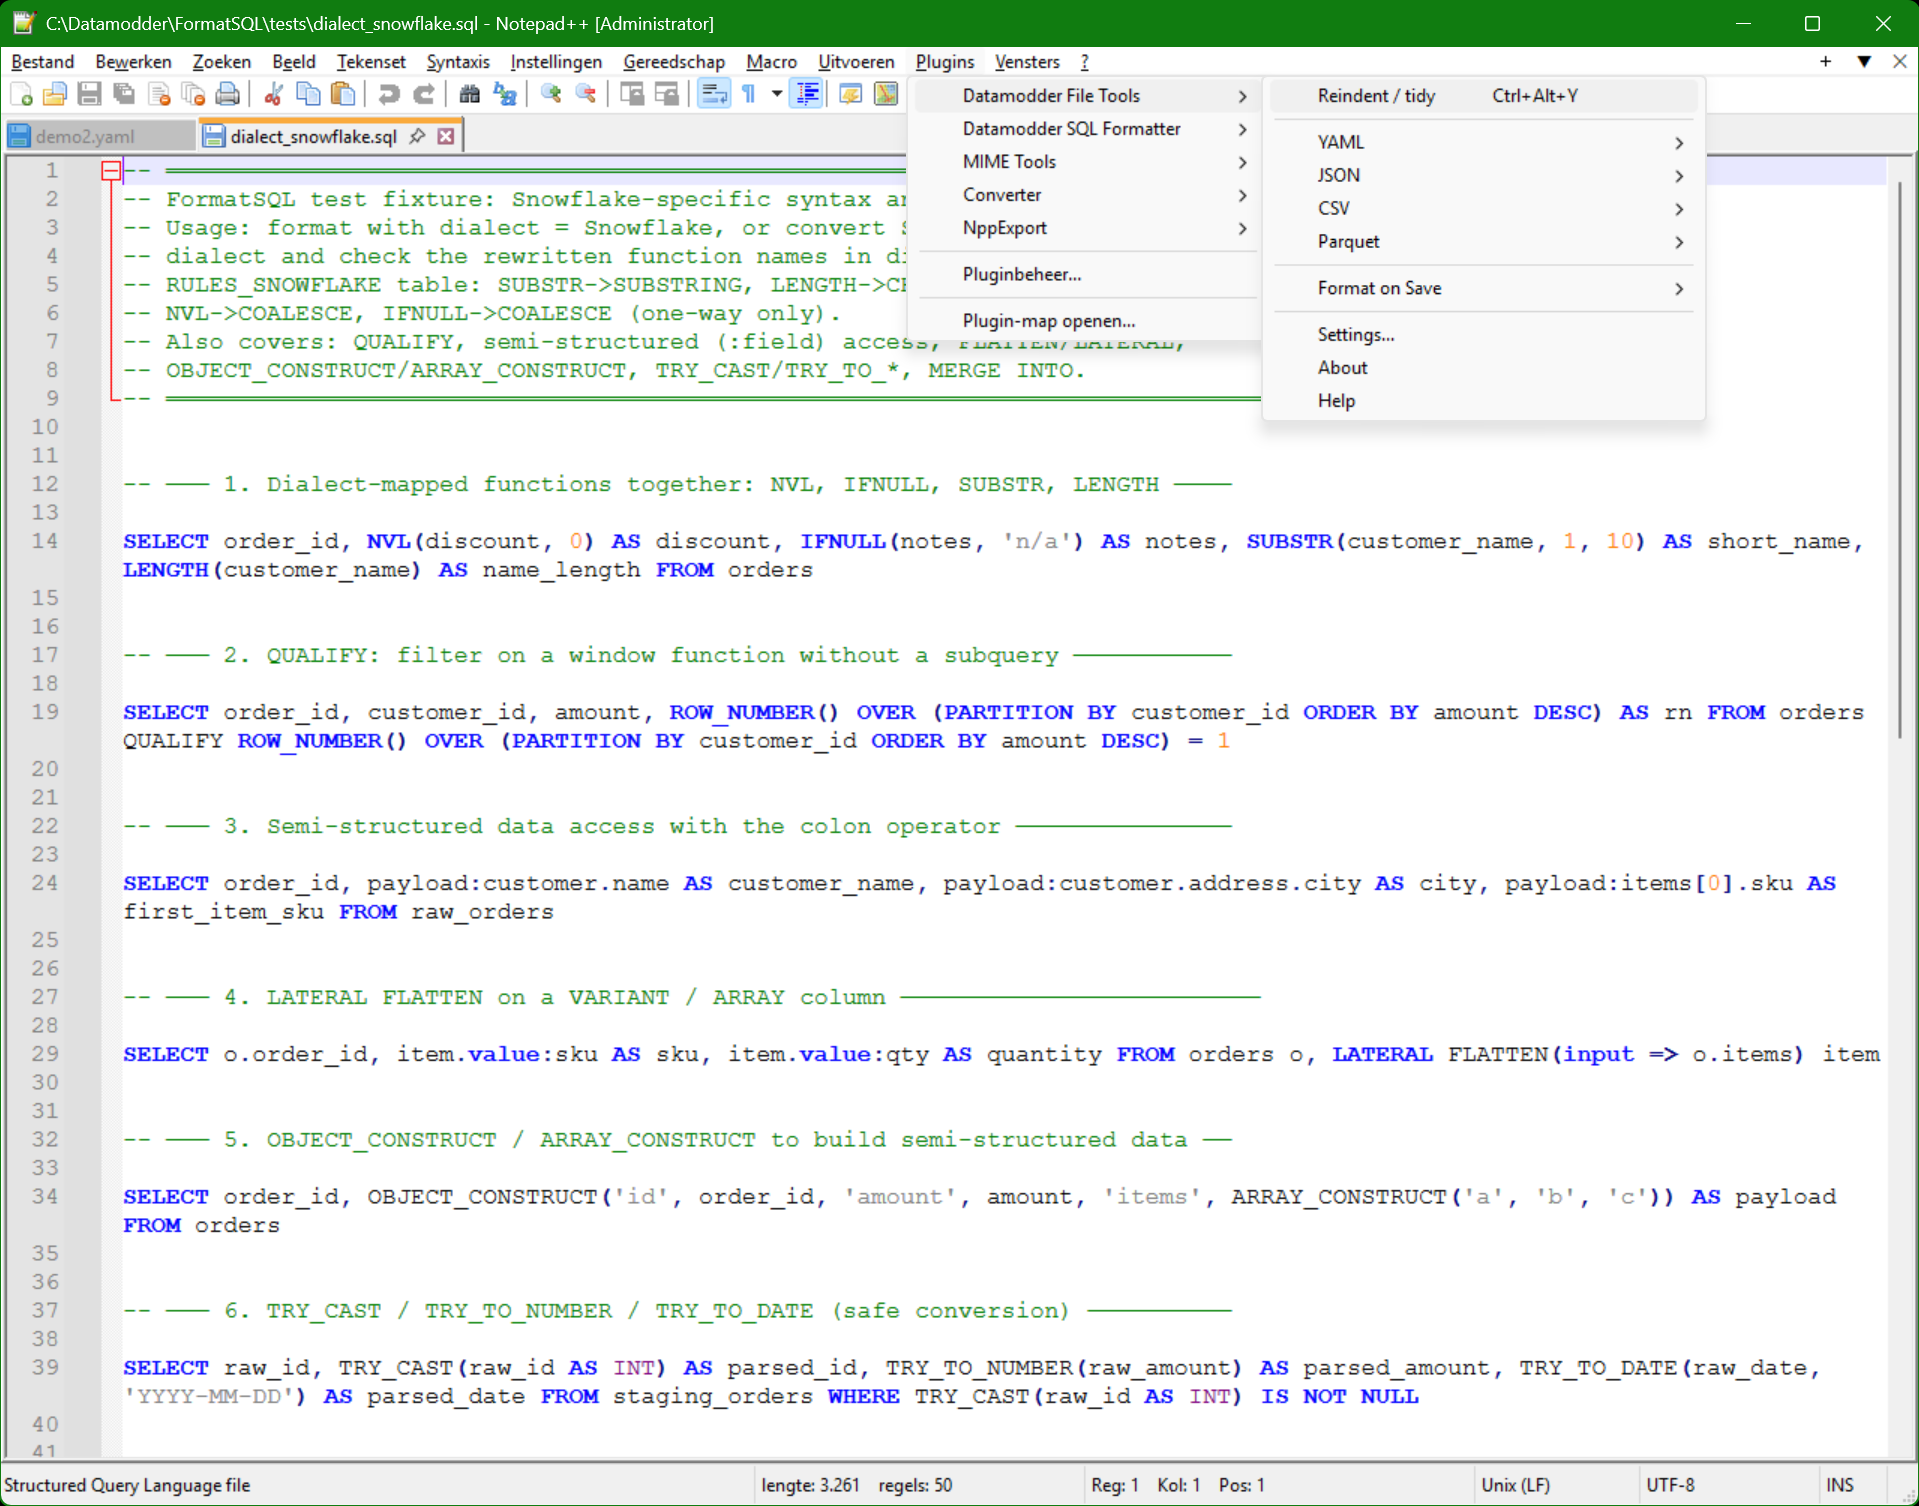Redo action arrow icon
Viewport: 1919px width, 1506px height.
point(423,94)
